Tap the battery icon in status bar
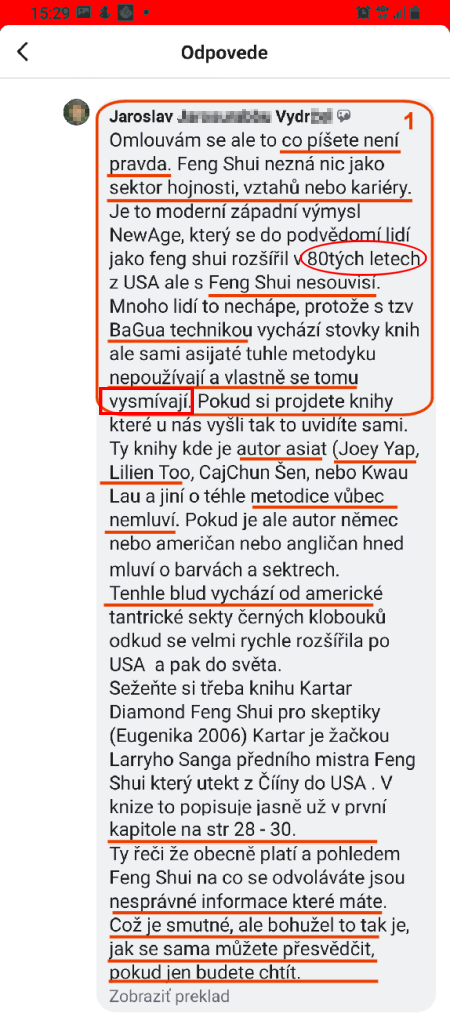This screenshot has width=450, height=1017. click(415, 12)
